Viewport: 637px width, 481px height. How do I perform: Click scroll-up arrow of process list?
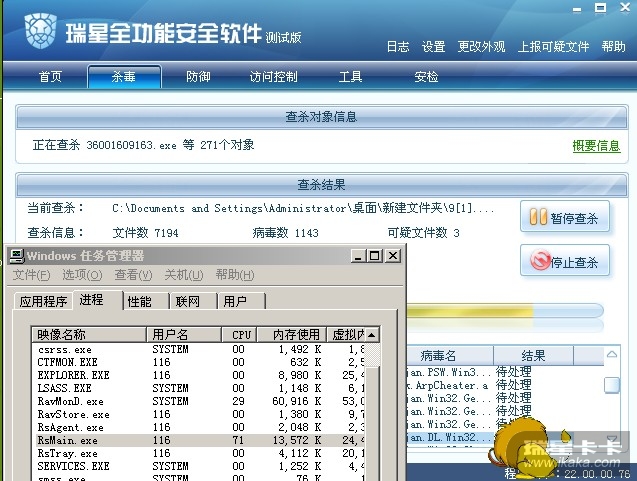[372, 335]
